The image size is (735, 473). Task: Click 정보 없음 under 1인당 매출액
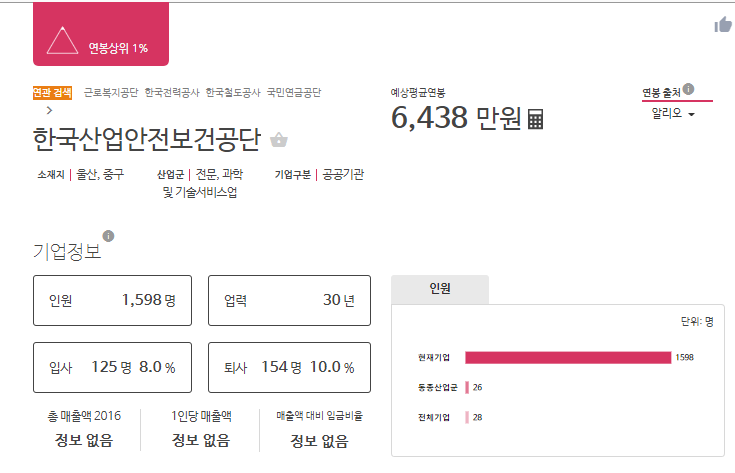tap(201, 440)
